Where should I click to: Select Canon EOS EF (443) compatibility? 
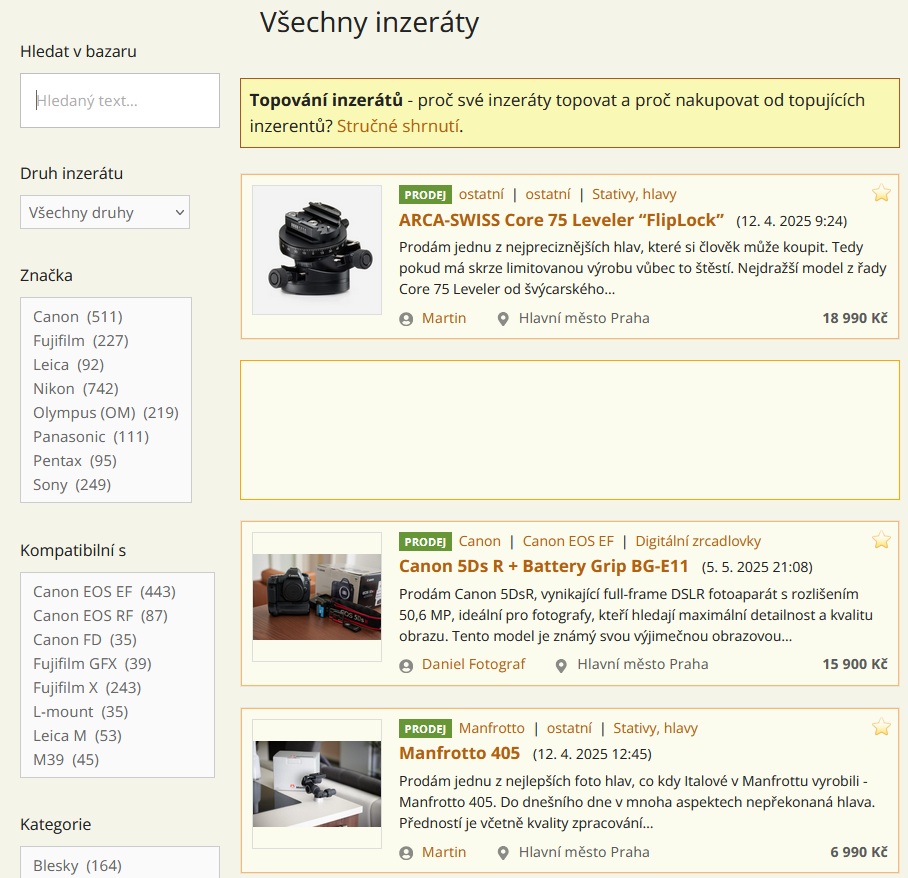point(104,592)
